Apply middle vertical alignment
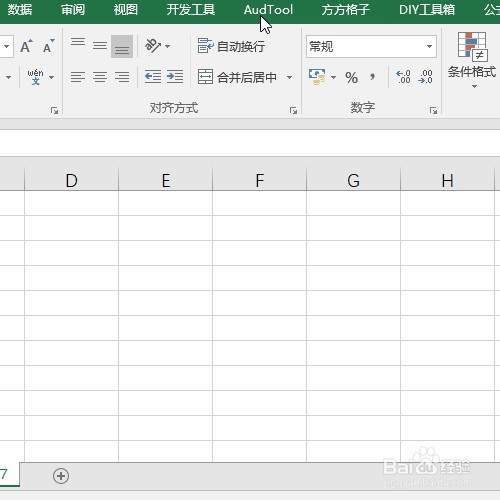 (x=100, y=46)
